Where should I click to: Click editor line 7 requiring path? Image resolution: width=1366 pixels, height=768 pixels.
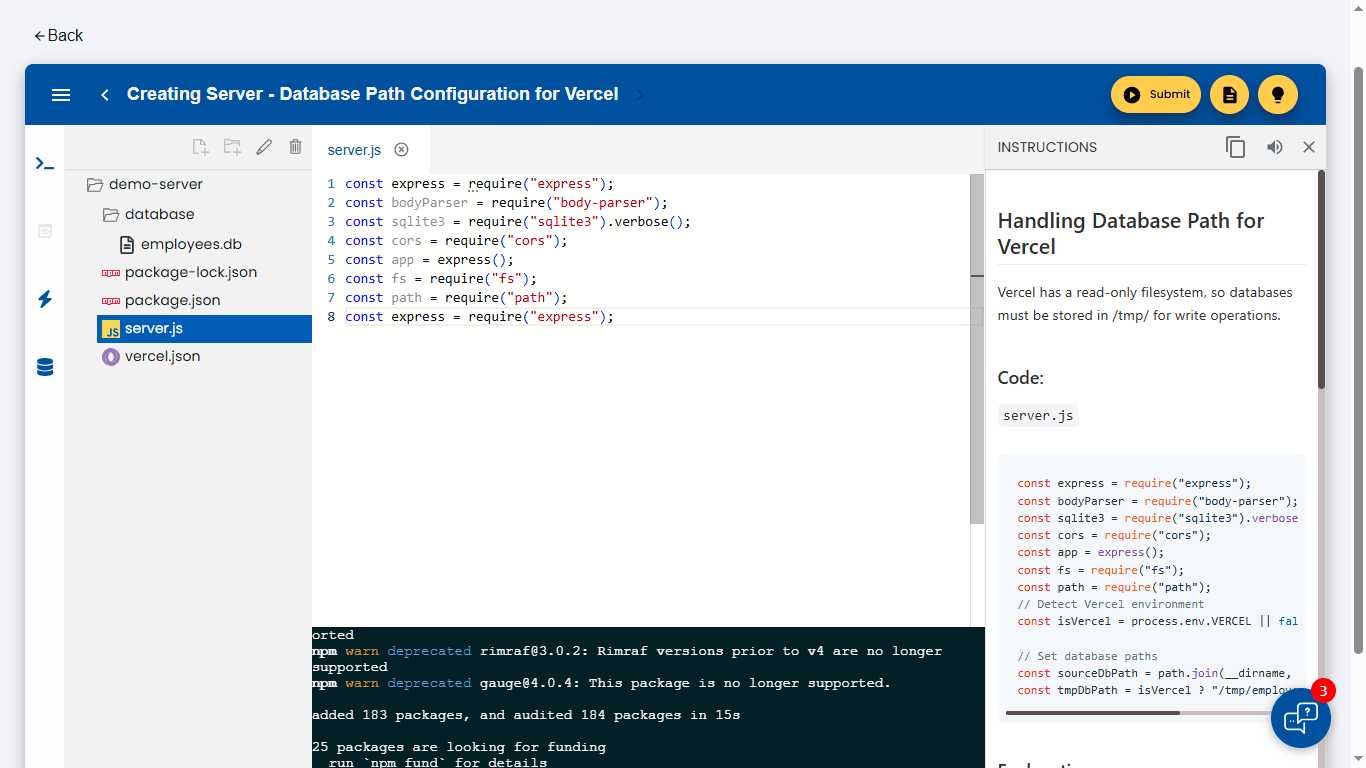456,298
